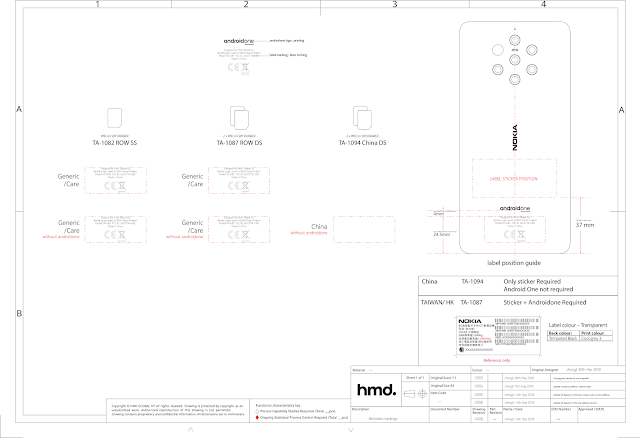640x438 pixels.
Task: Click the row B grid marker
Action: click(19, 313)
